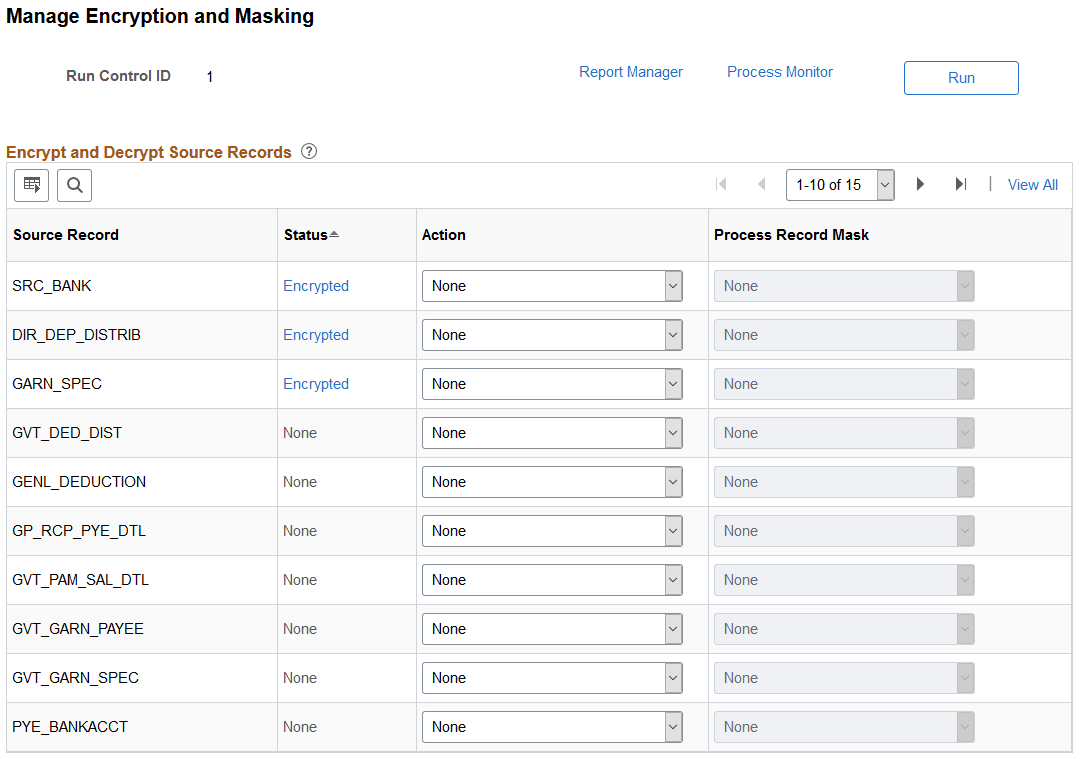The image size is (1080, 759).
Task: Open Report Manager
Action: point(631,72)
